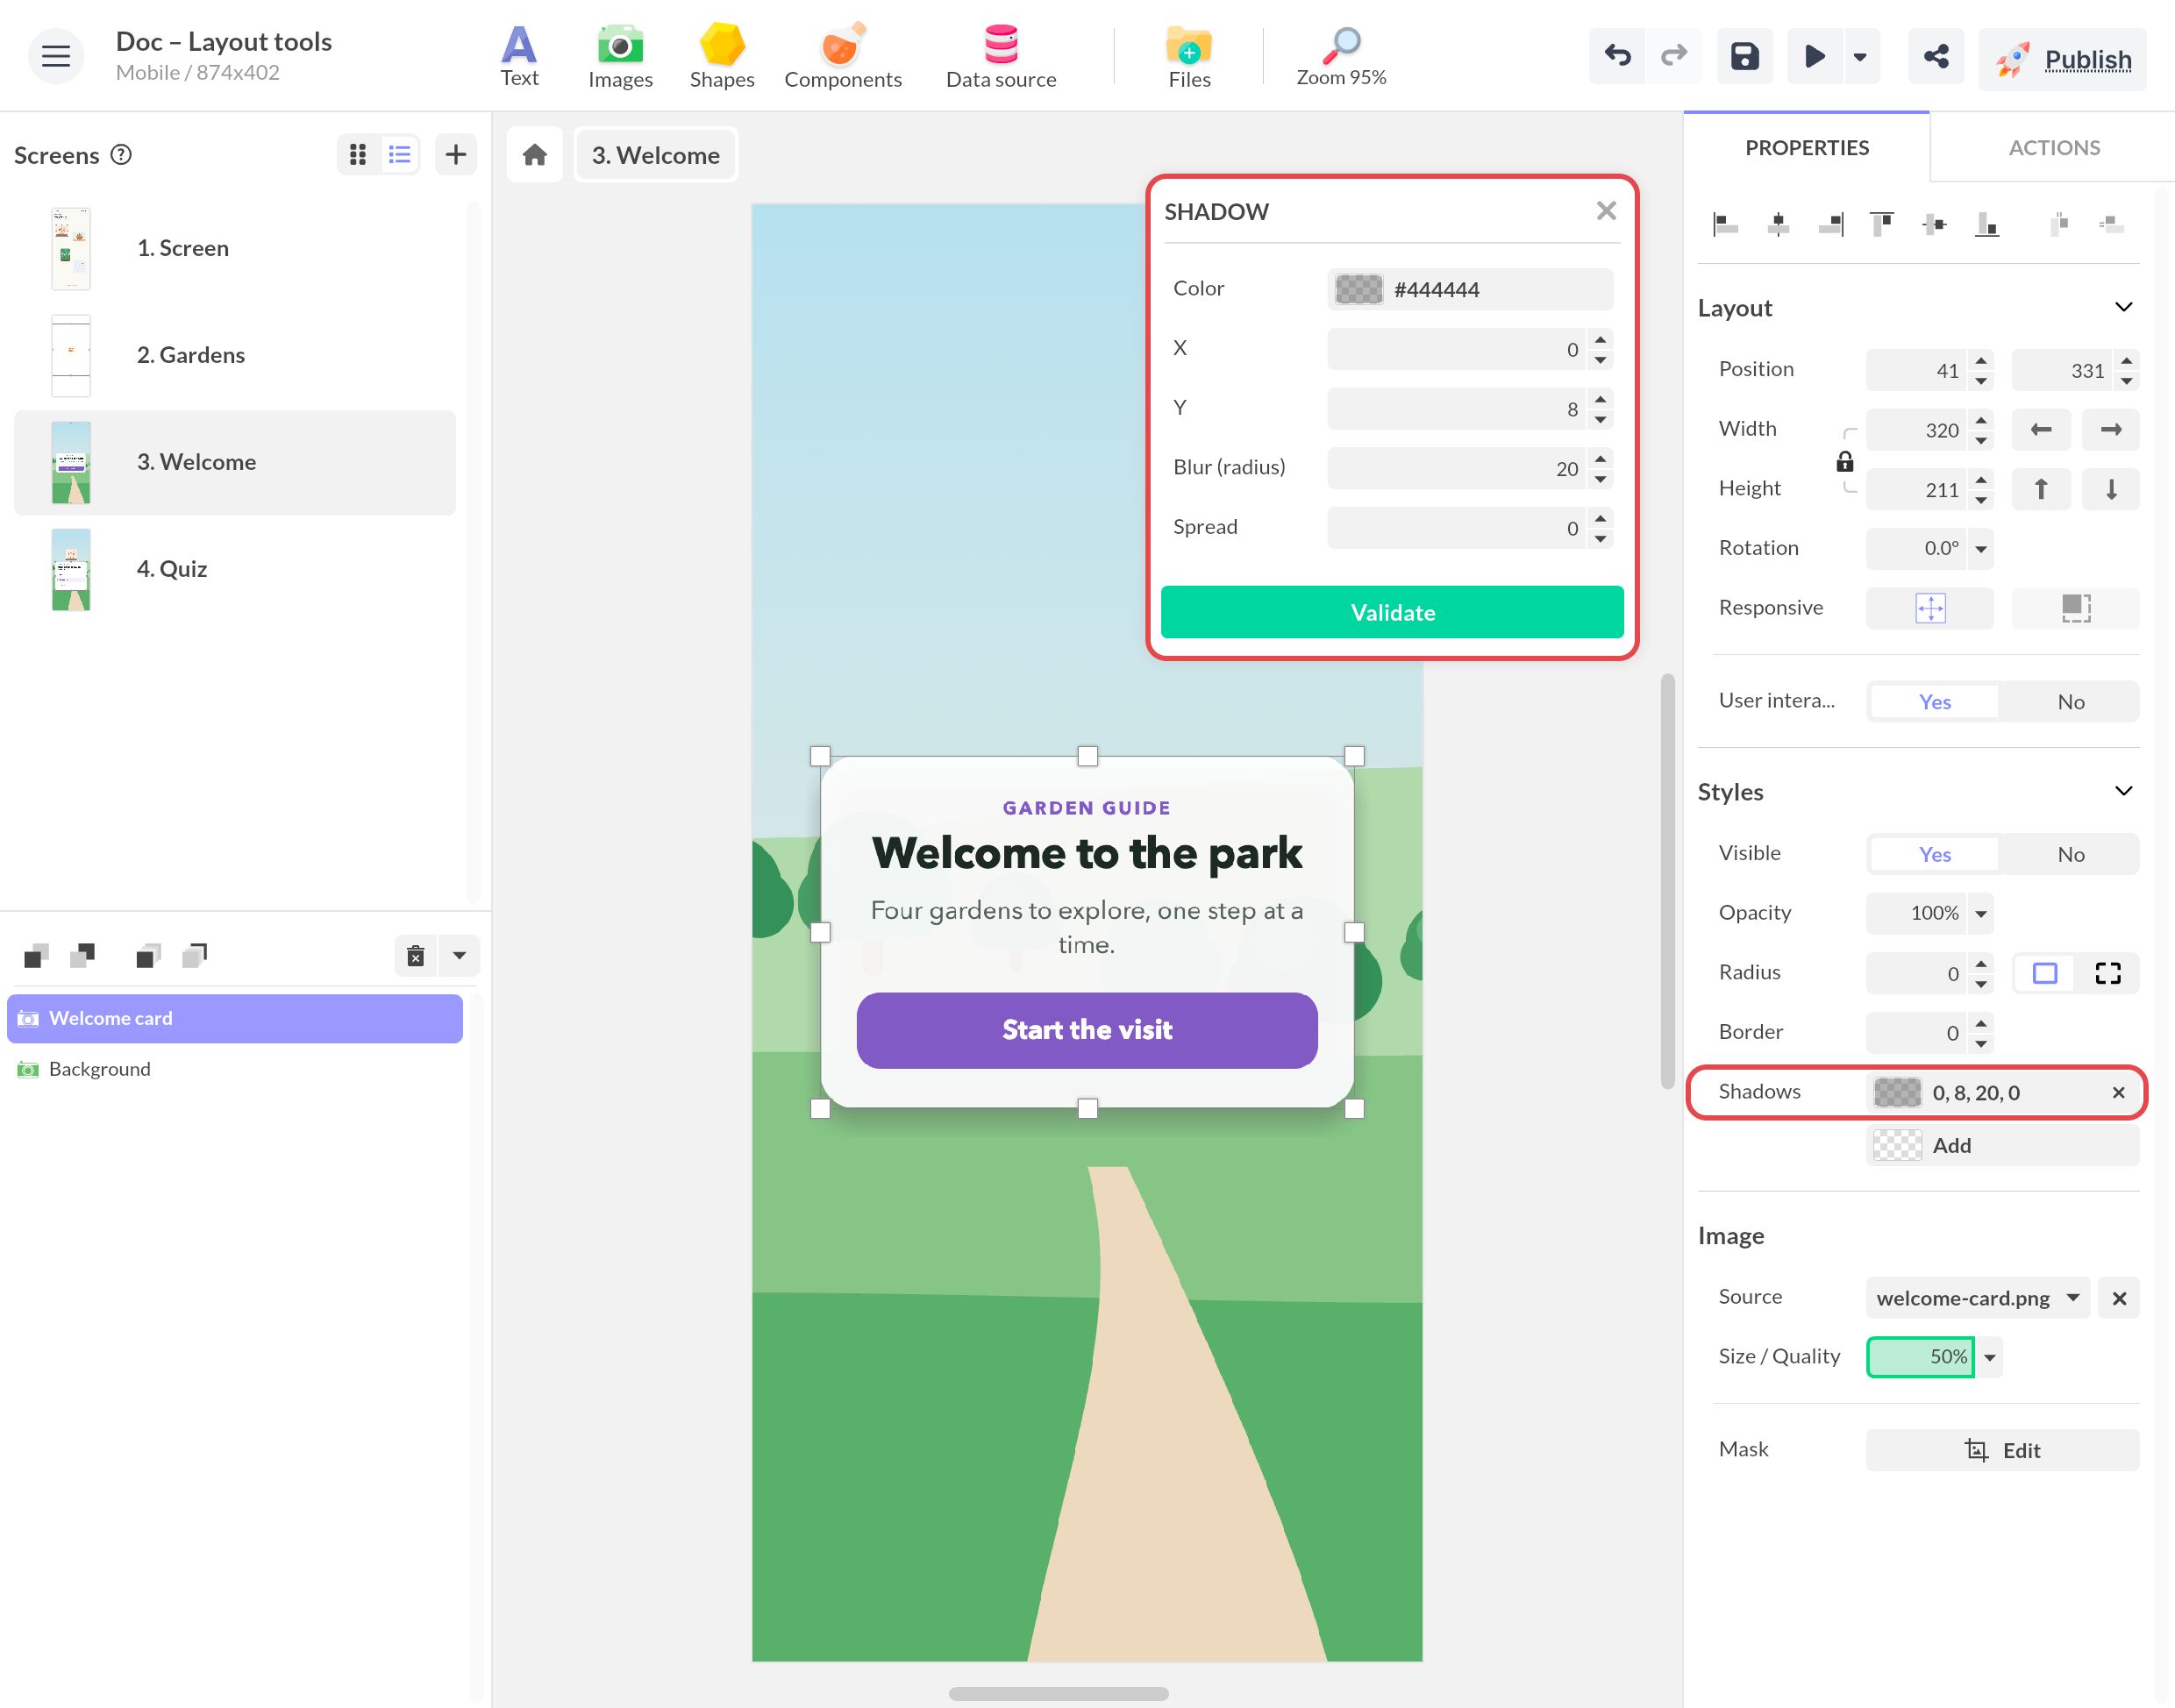
Task: Switch screens panel to grid view
Action: pos(358,154)
